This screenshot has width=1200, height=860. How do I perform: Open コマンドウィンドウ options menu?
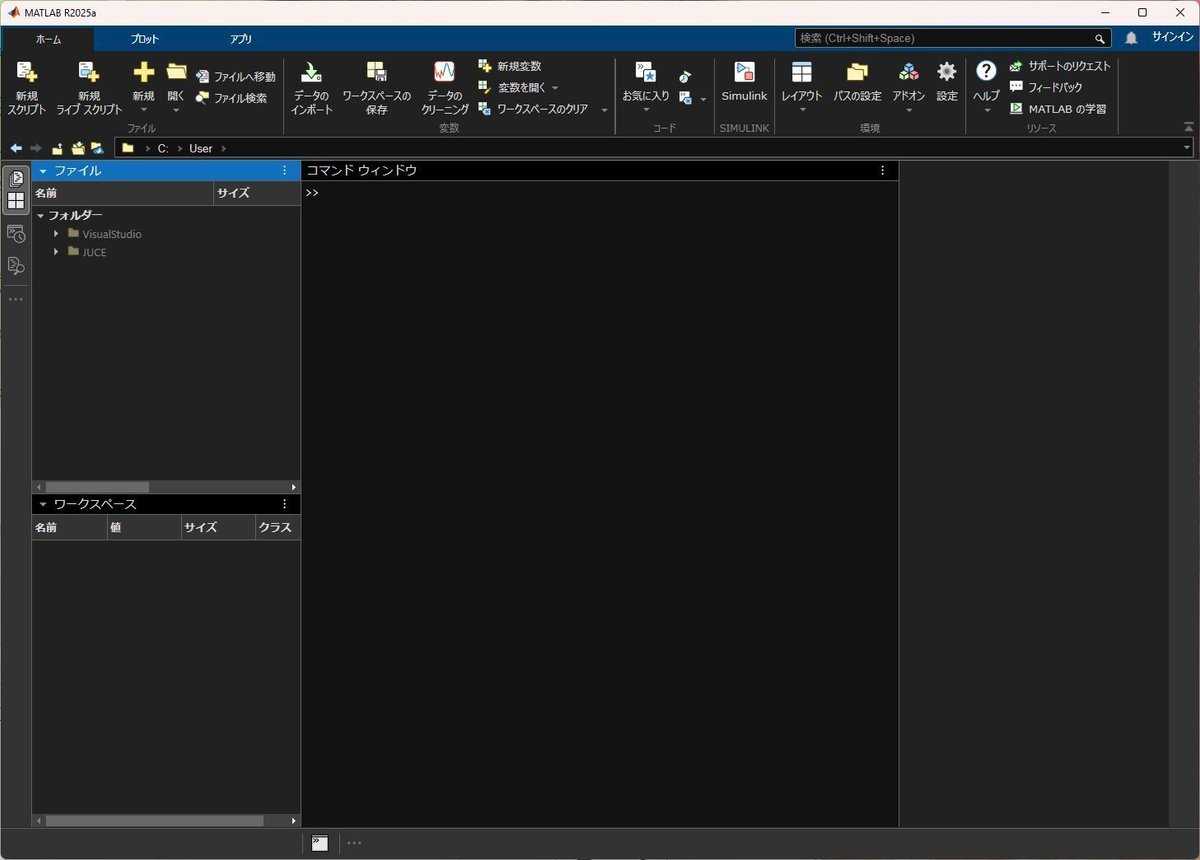point(882,171)
